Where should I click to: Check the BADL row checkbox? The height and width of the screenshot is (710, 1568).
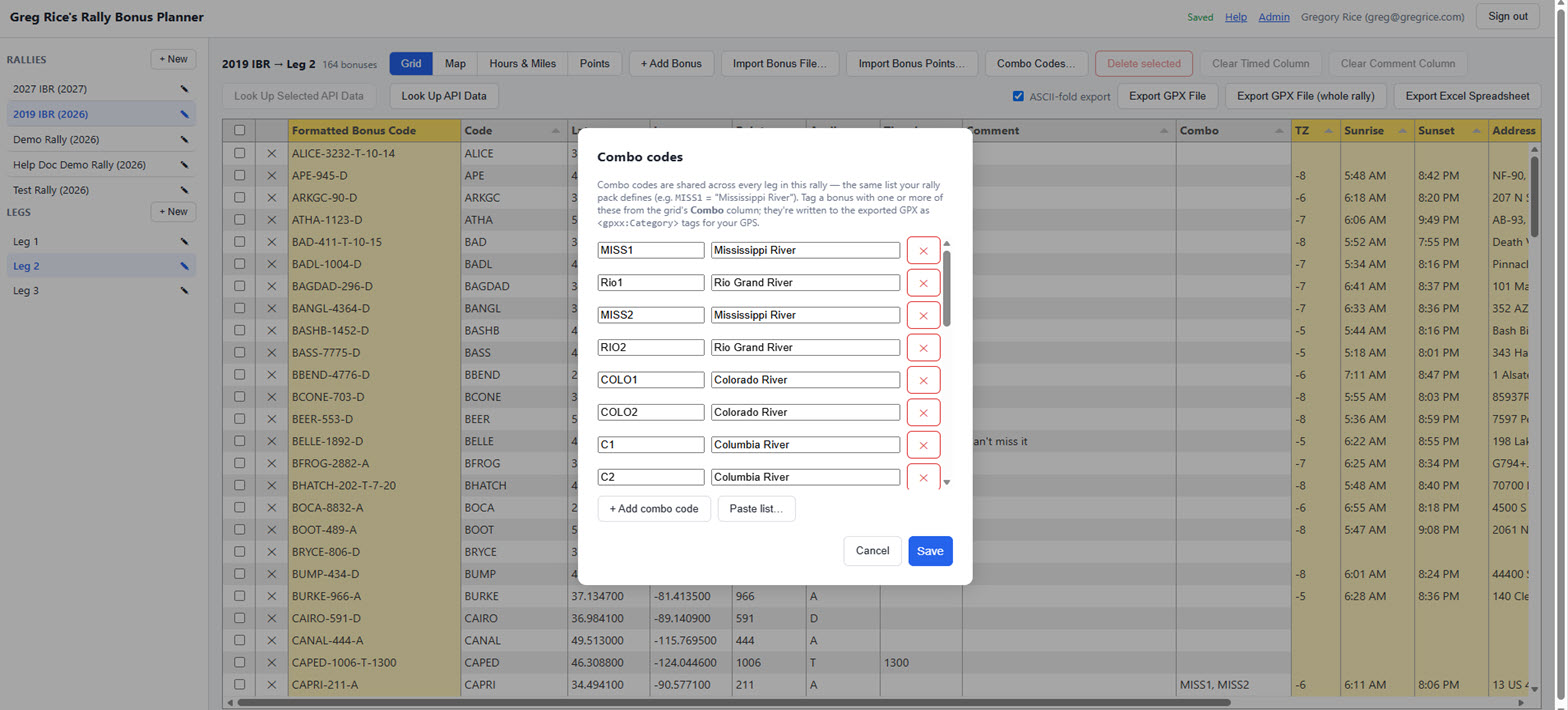click(x=239, y=264)
